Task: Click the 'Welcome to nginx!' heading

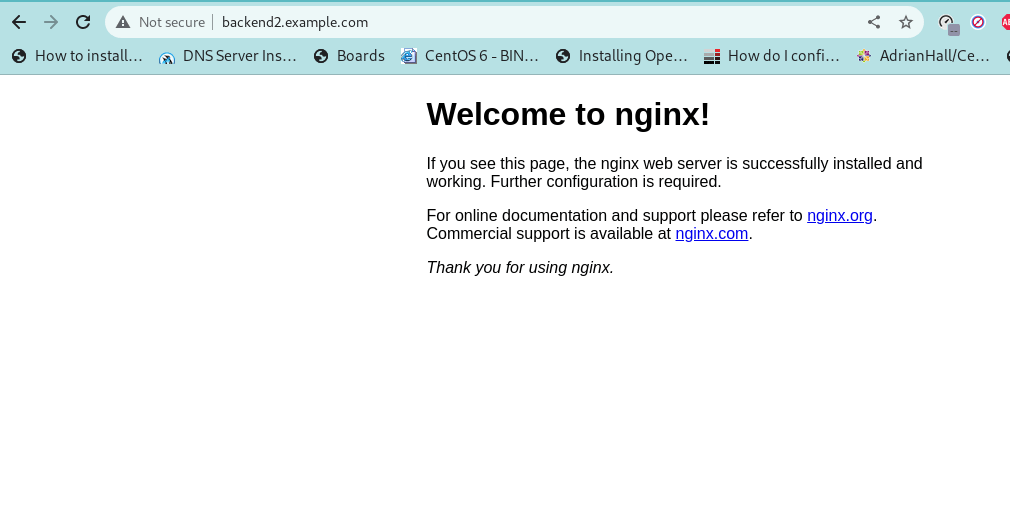Action: [568, 114]
